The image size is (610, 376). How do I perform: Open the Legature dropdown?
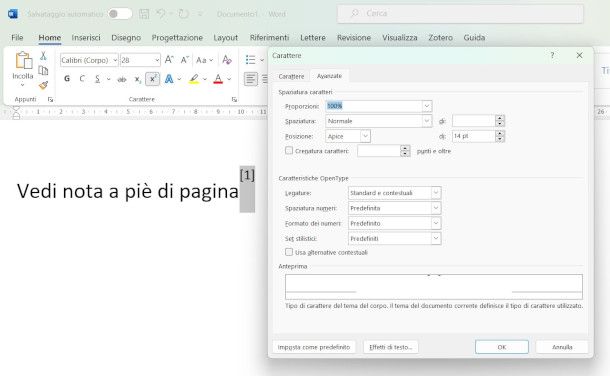436,192
